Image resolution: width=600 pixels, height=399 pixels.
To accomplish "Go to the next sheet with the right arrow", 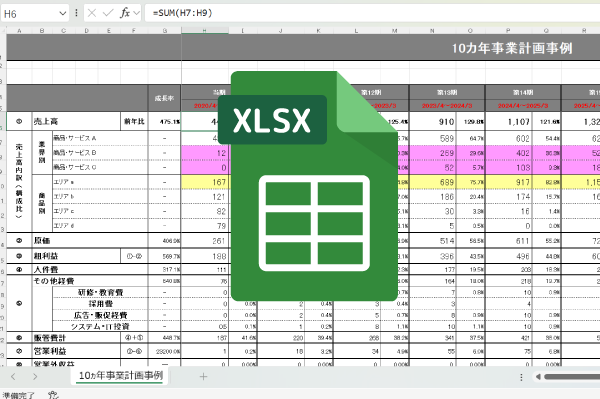I will [35, 376].
